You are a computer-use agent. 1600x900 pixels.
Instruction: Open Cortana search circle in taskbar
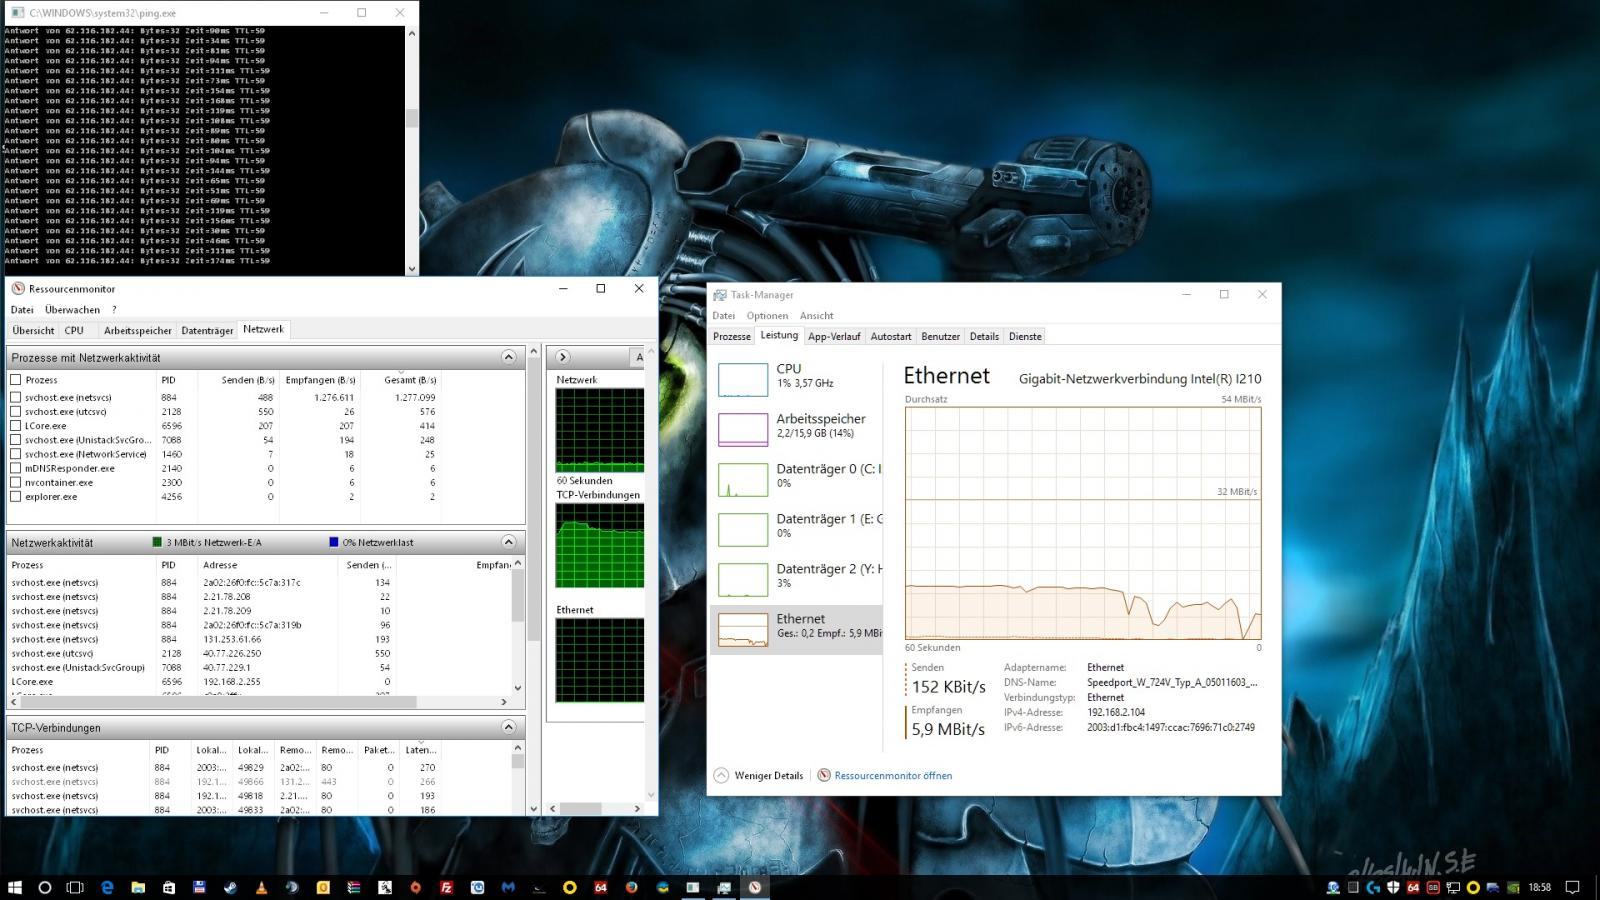point(45,887)
